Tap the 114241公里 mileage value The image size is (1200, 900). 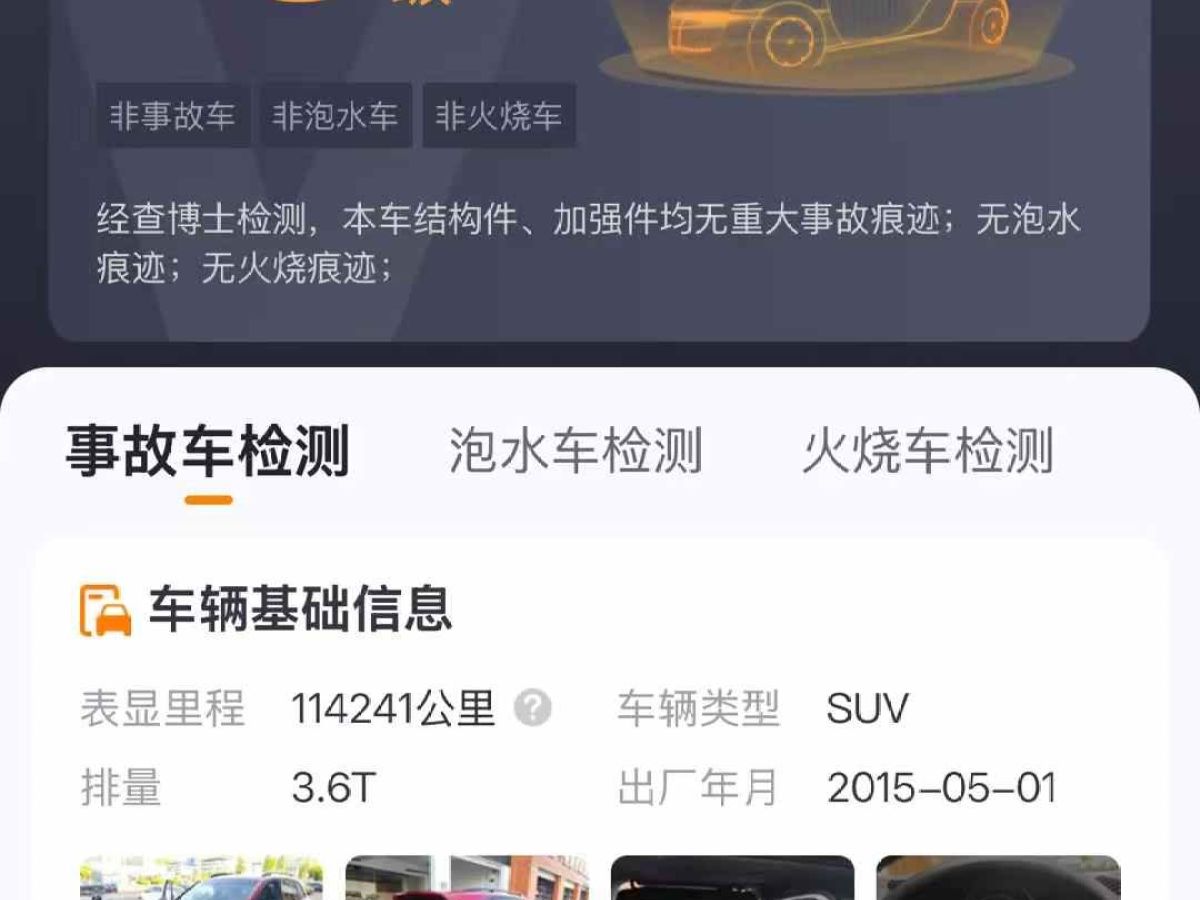(393, 709)
